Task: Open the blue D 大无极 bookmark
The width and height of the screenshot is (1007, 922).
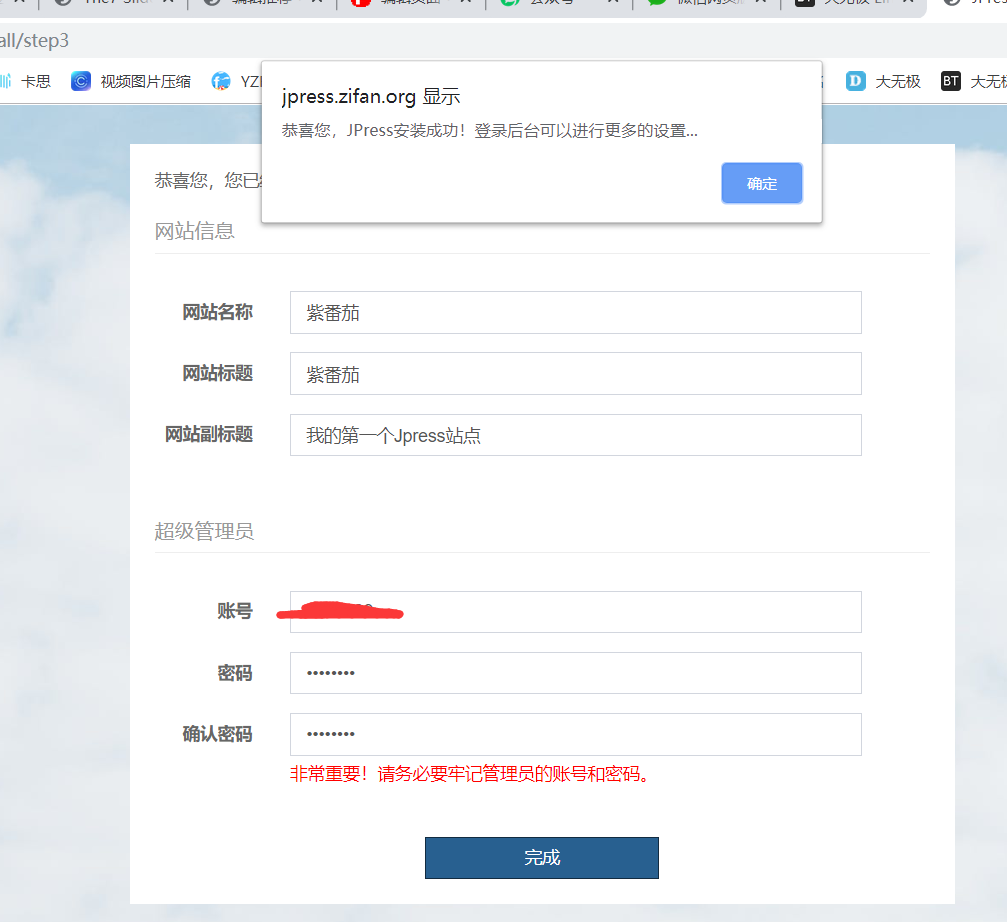Action: click(x=882, y=81)
